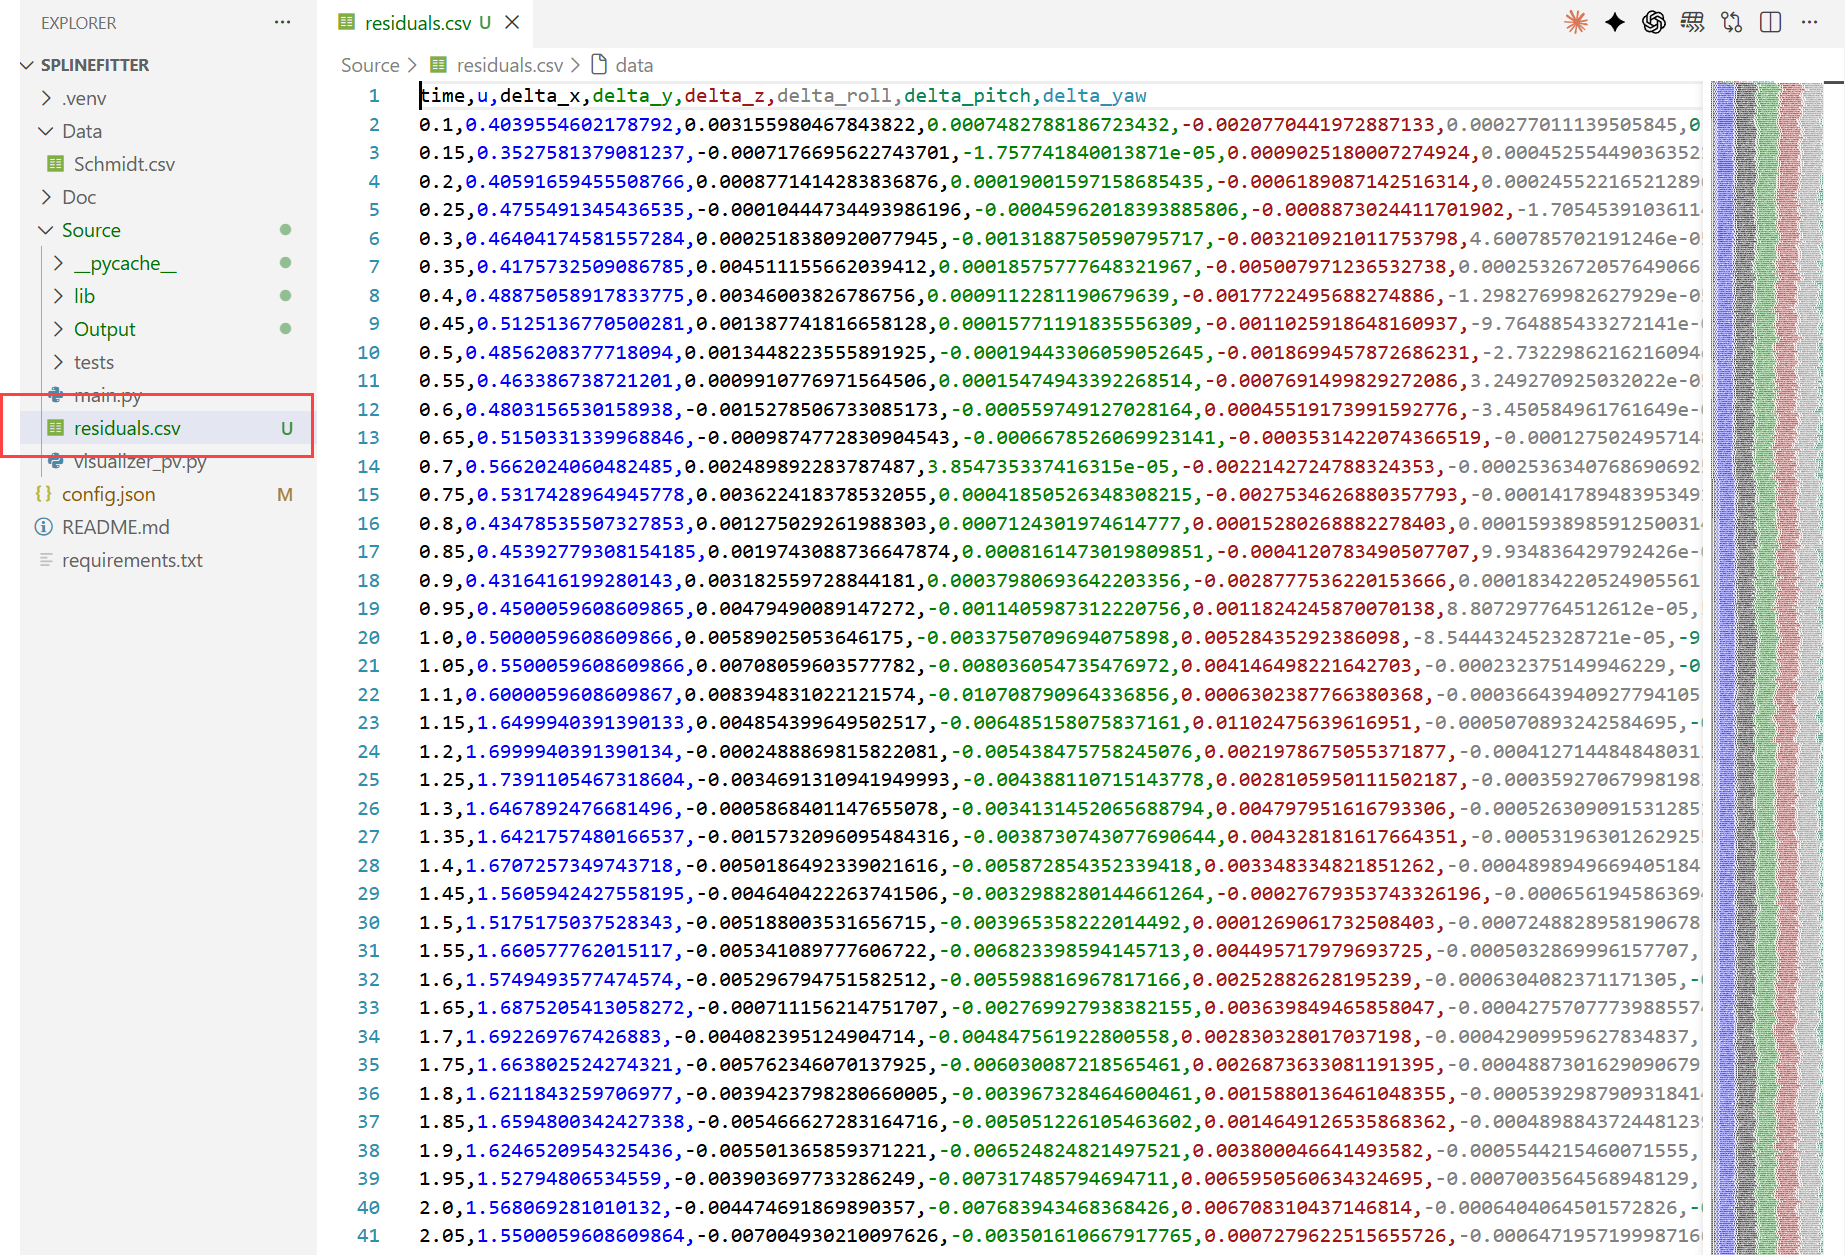Split the editor to the right
This screenshot has height=1255, width=1845.
point(1770,22)
